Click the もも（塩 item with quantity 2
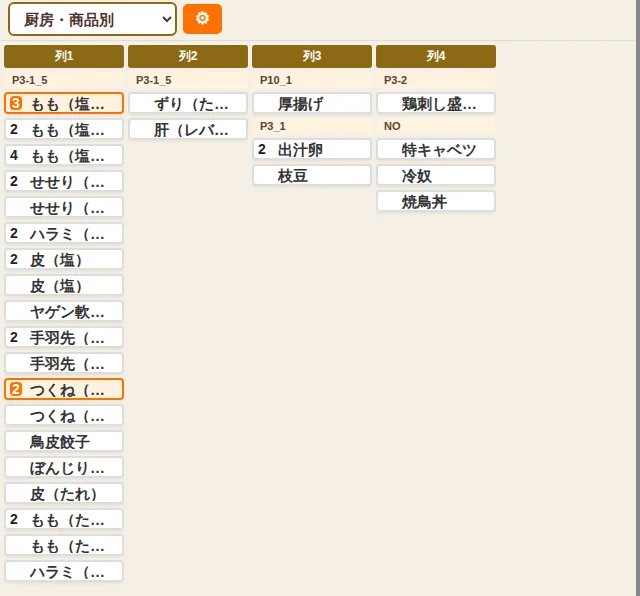640x596 pixels. pos(64,129)
